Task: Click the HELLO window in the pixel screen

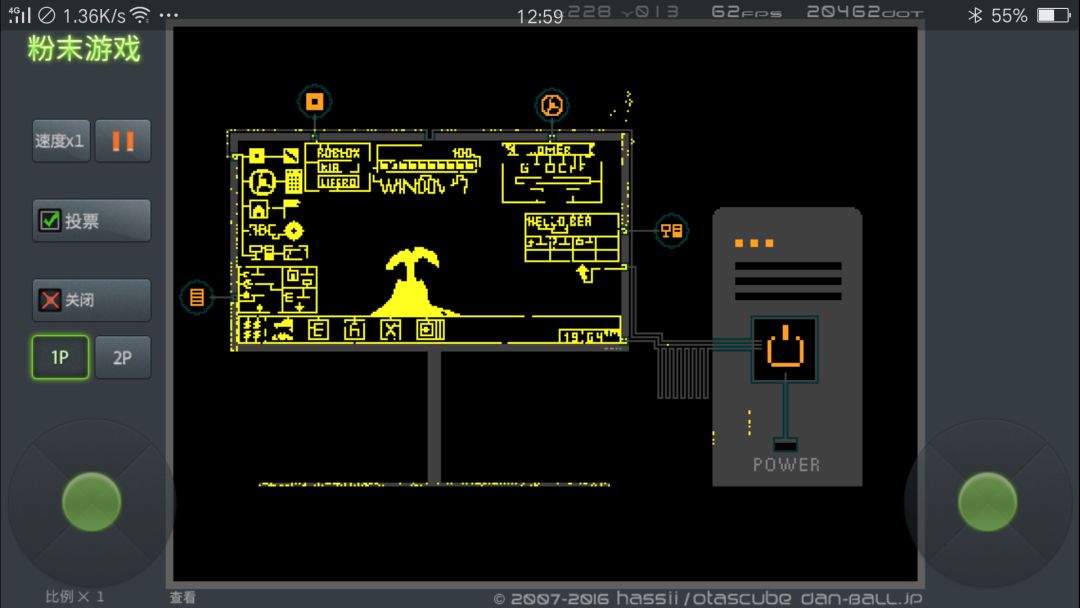Action: coord(572,238)
